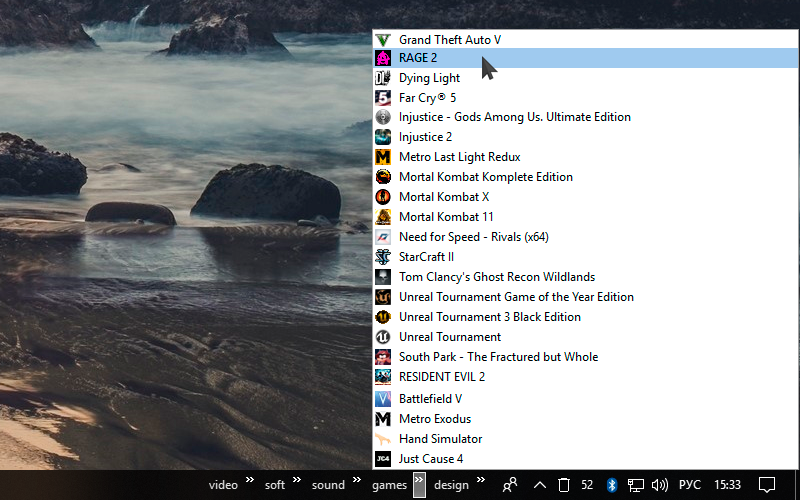Screen dimensions: 800x500
Task: Open the 15:33 clock in the taskbar
Action: (727, 485)
